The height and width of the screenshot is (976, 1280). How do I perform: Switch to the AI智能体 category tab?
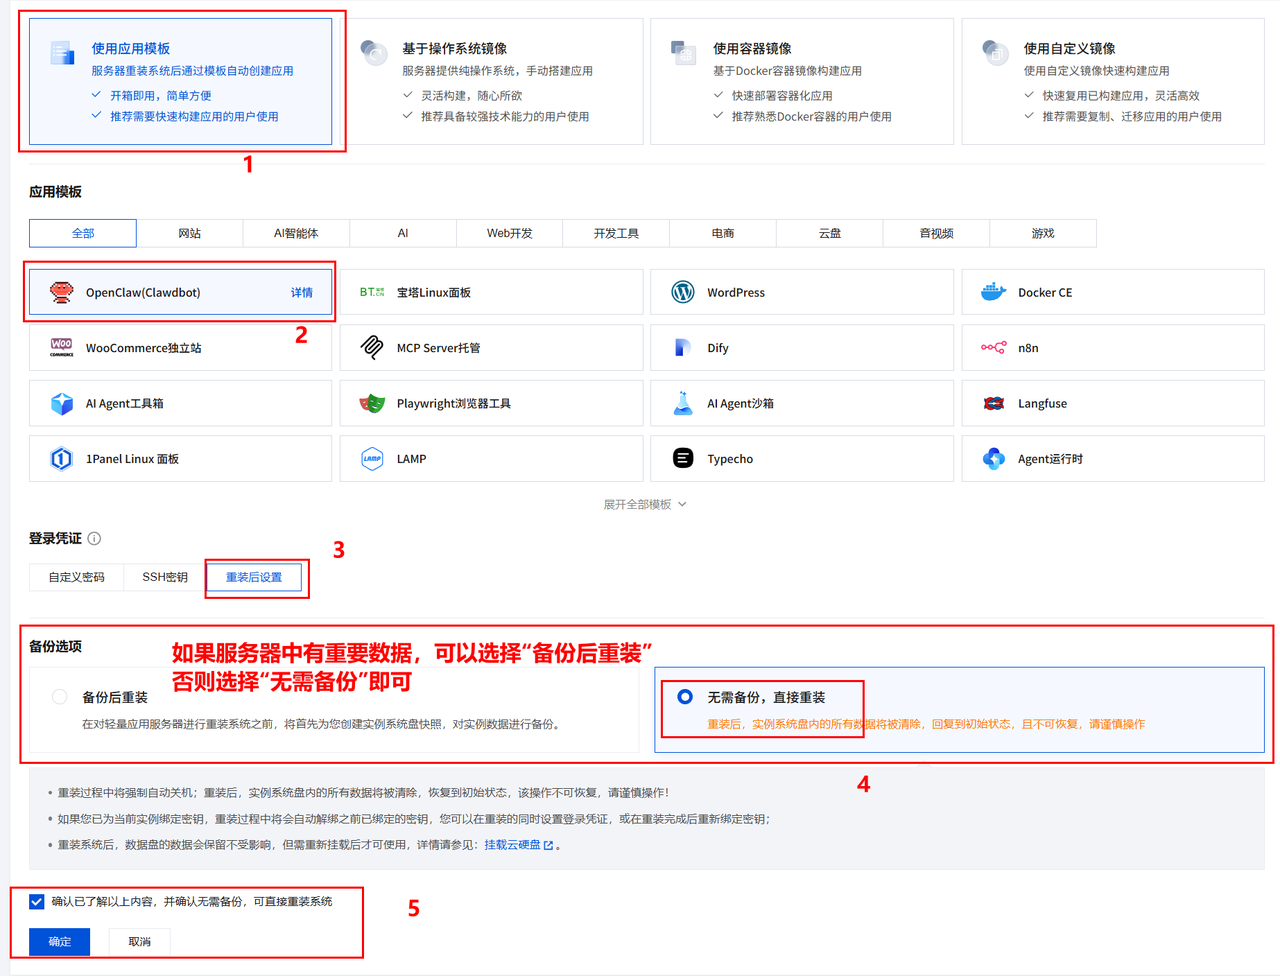(x=296, y=232)
